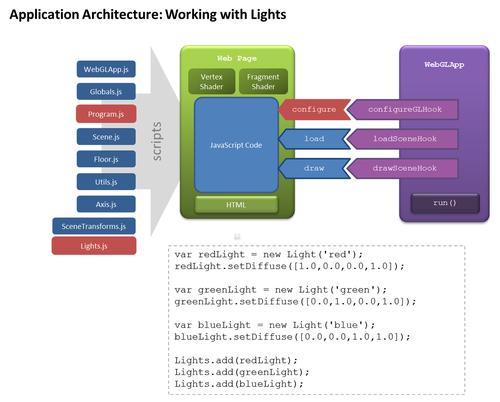
Task: Click the blue draw arrow
Action: pyautogui.click(x=314, y=168)
